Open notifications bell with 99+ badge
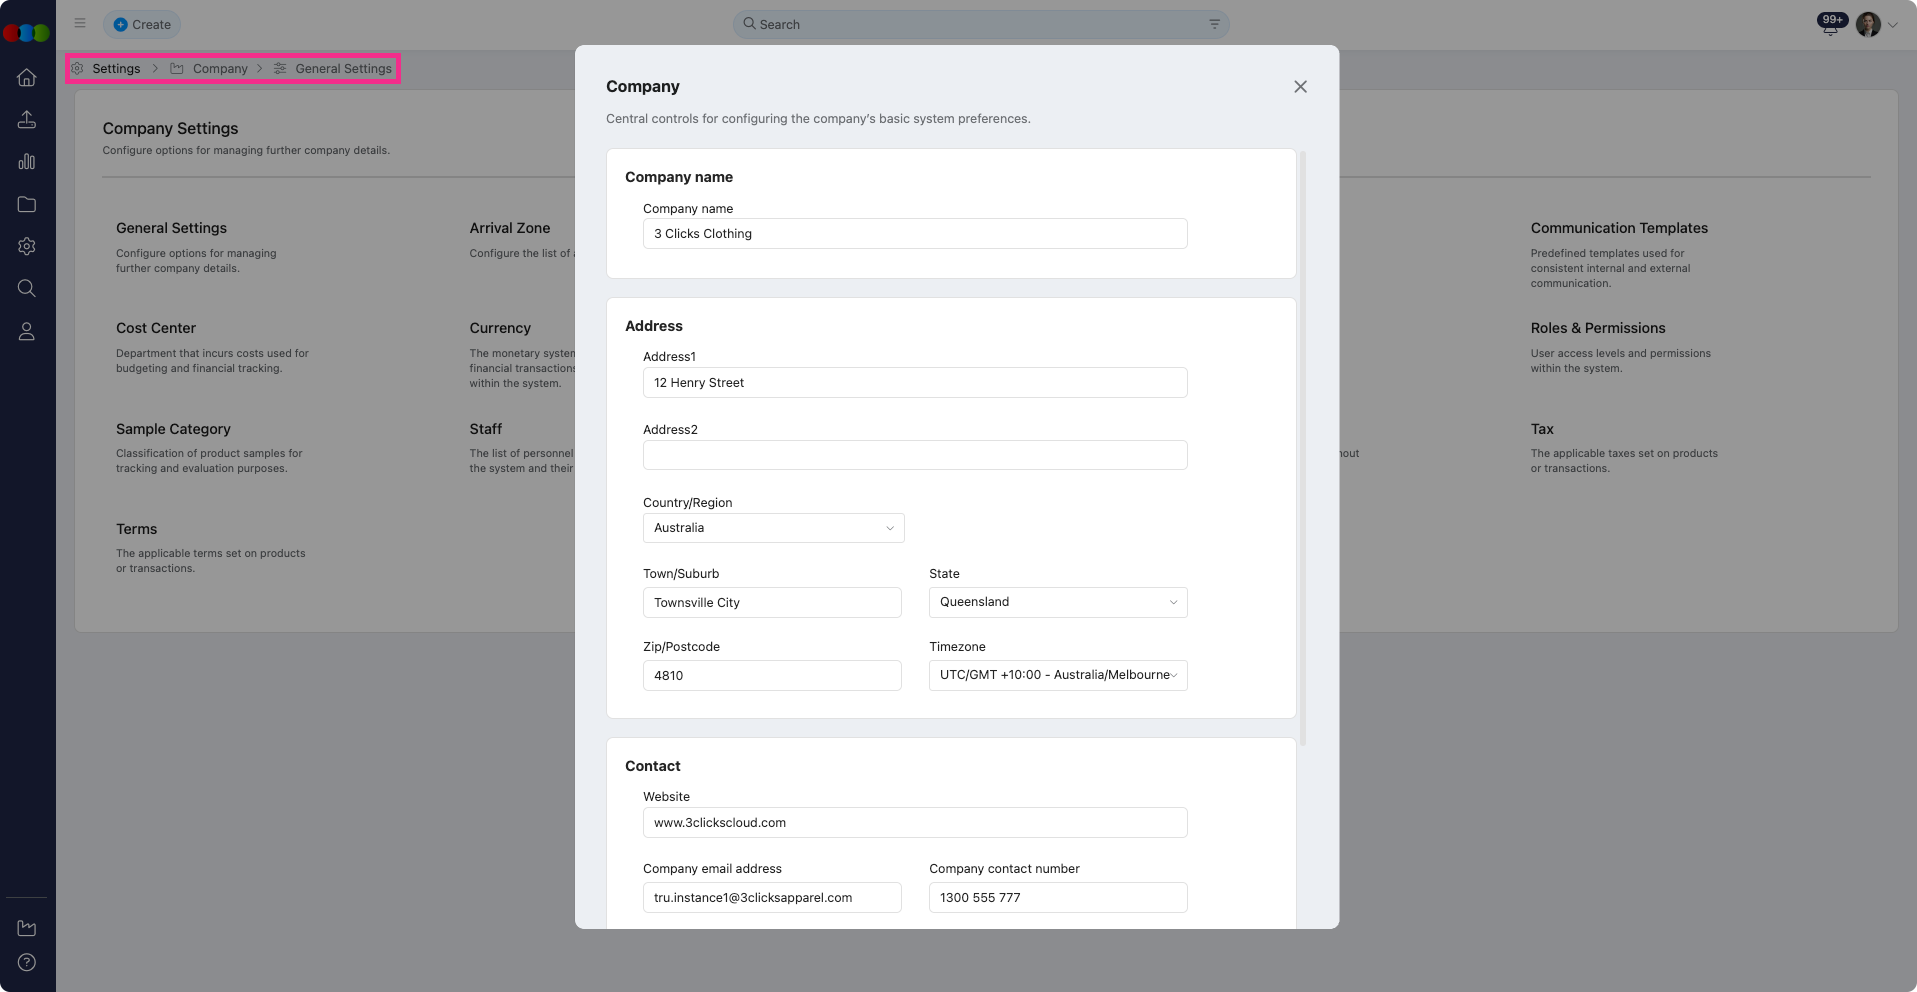This screenshot has height=992, width=1917. 1830,25
